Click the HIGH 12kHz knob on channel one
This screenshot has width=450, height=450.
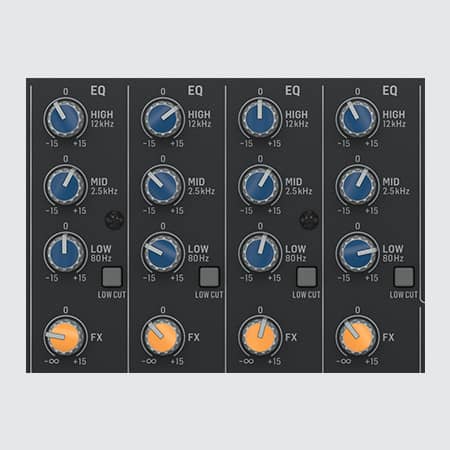coord(65,118)
